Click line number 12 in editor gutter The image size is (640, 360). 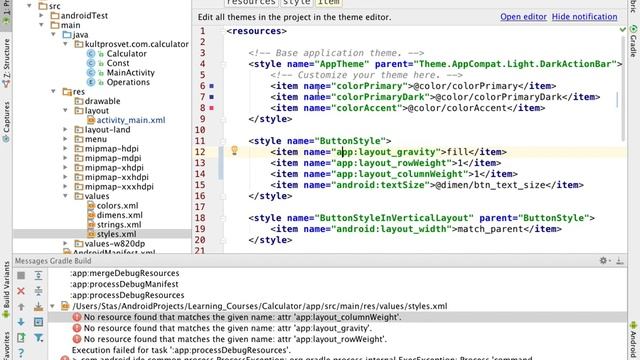(x=200, y=152)
